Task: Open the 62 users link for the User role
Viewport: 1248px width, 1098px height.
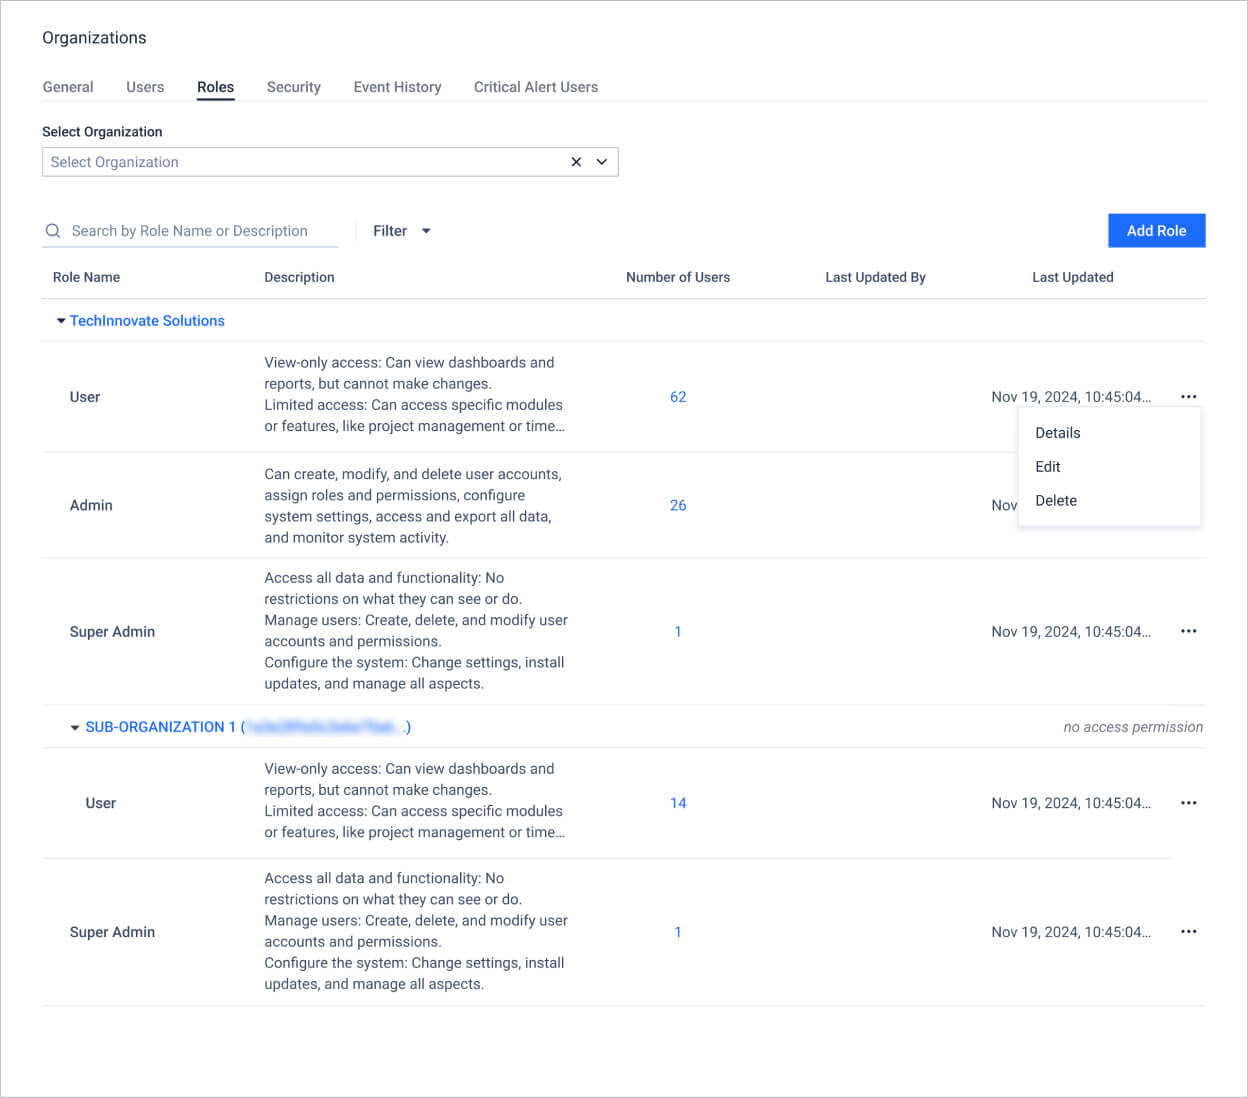Action: tap(678, 397)
